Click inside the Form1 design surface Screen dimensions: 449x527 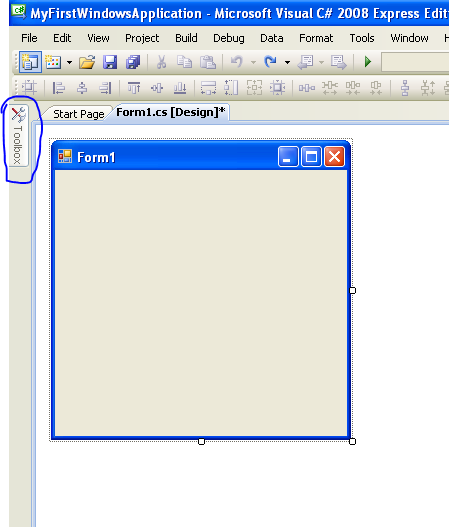[201, 302]
